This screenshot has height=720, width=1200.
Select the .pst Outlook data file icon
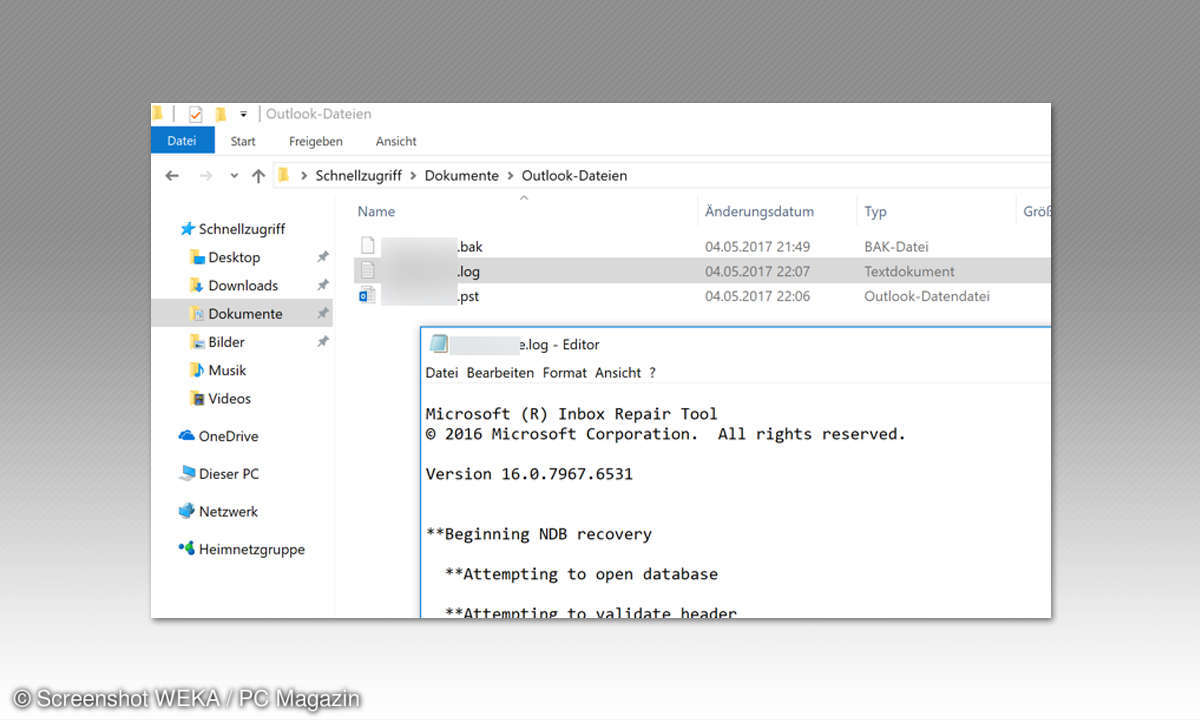367,295
